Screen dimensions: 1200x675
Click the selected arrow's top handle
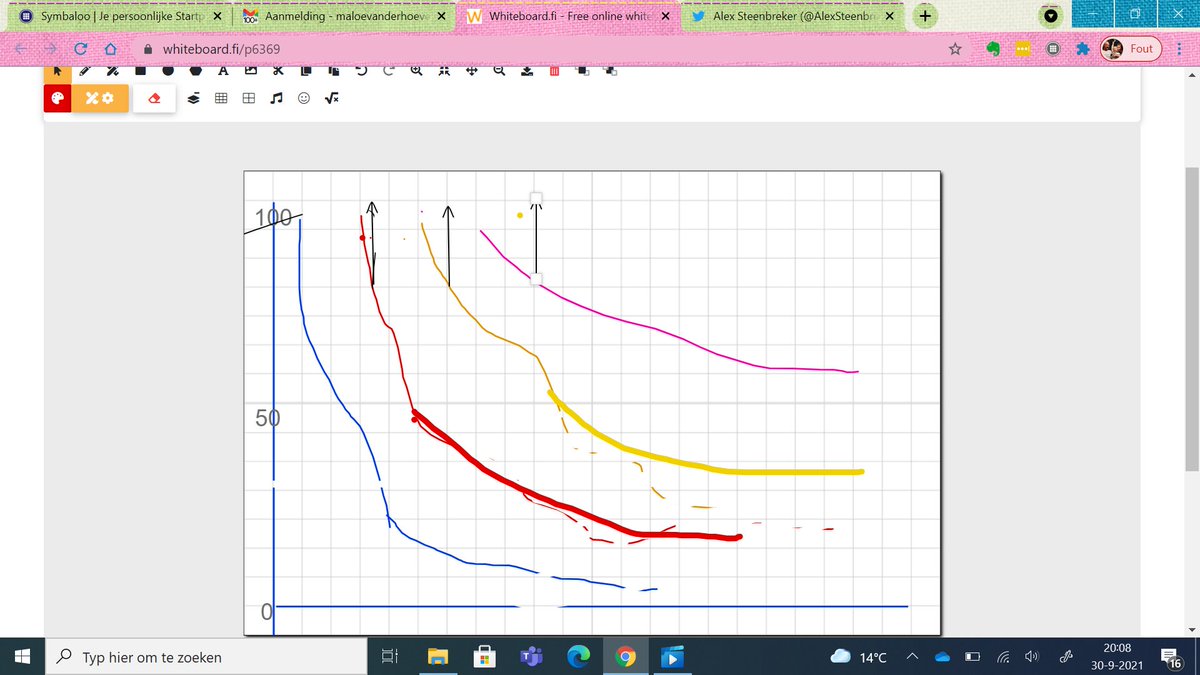536,197
